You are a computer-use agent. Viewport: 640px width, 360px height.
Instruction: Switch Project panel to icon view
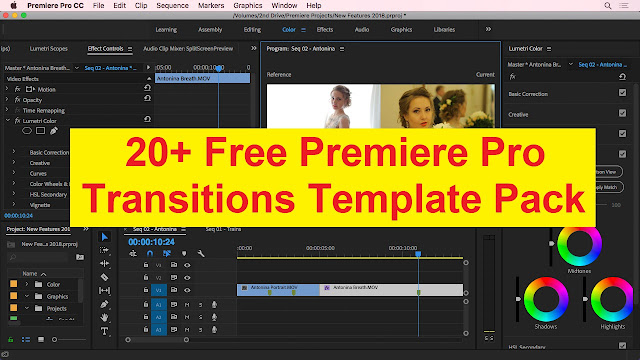[41, 340]
